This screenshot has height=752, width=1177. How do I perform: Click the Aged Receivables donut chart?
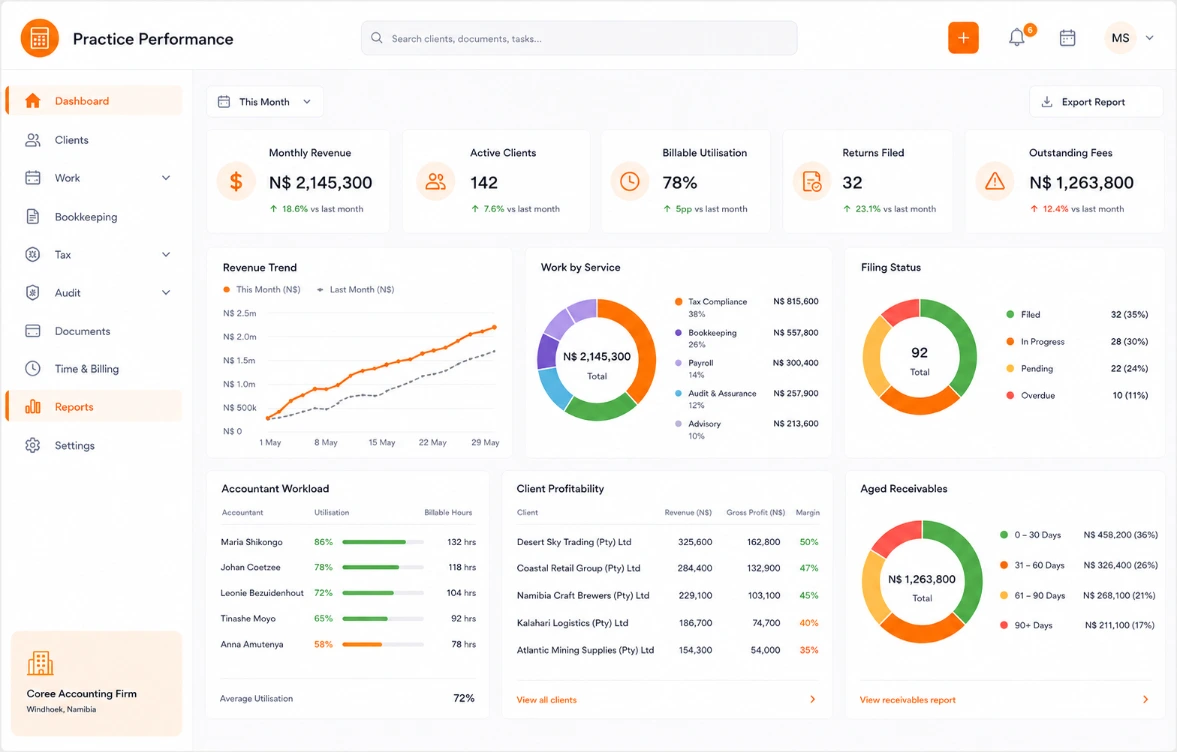tap(922, 582)
